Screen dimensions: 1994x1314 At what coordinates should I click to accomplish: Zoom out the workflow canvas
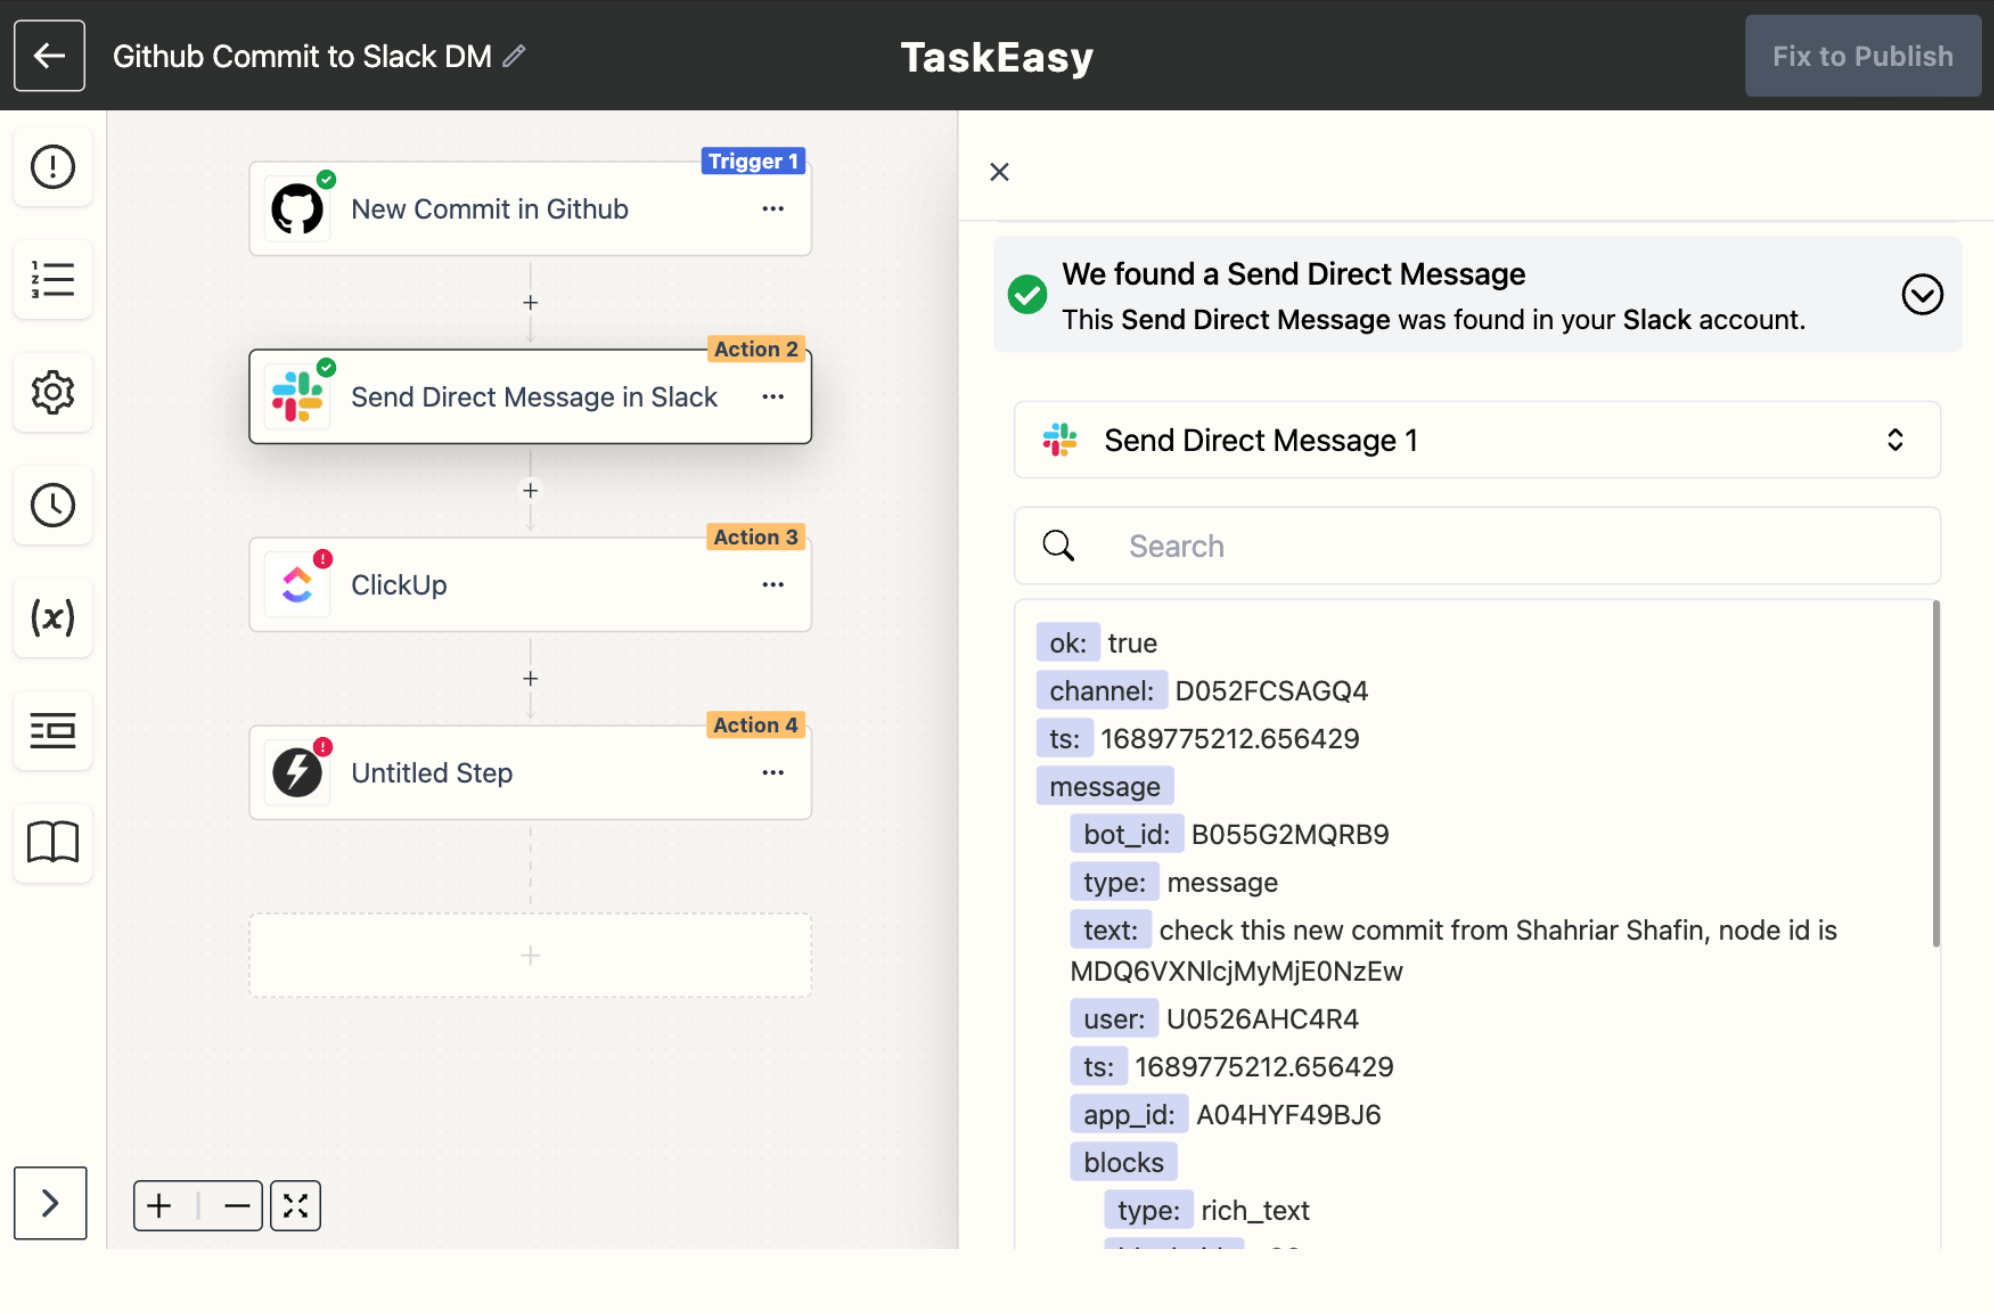237,1205
